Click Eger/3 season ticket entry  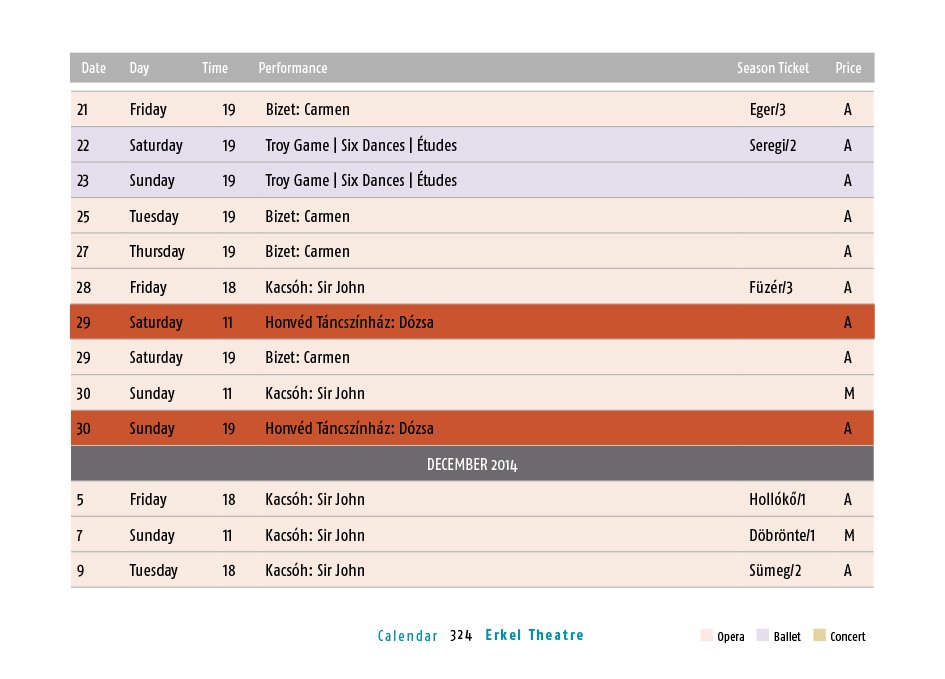tap(767, 110)
